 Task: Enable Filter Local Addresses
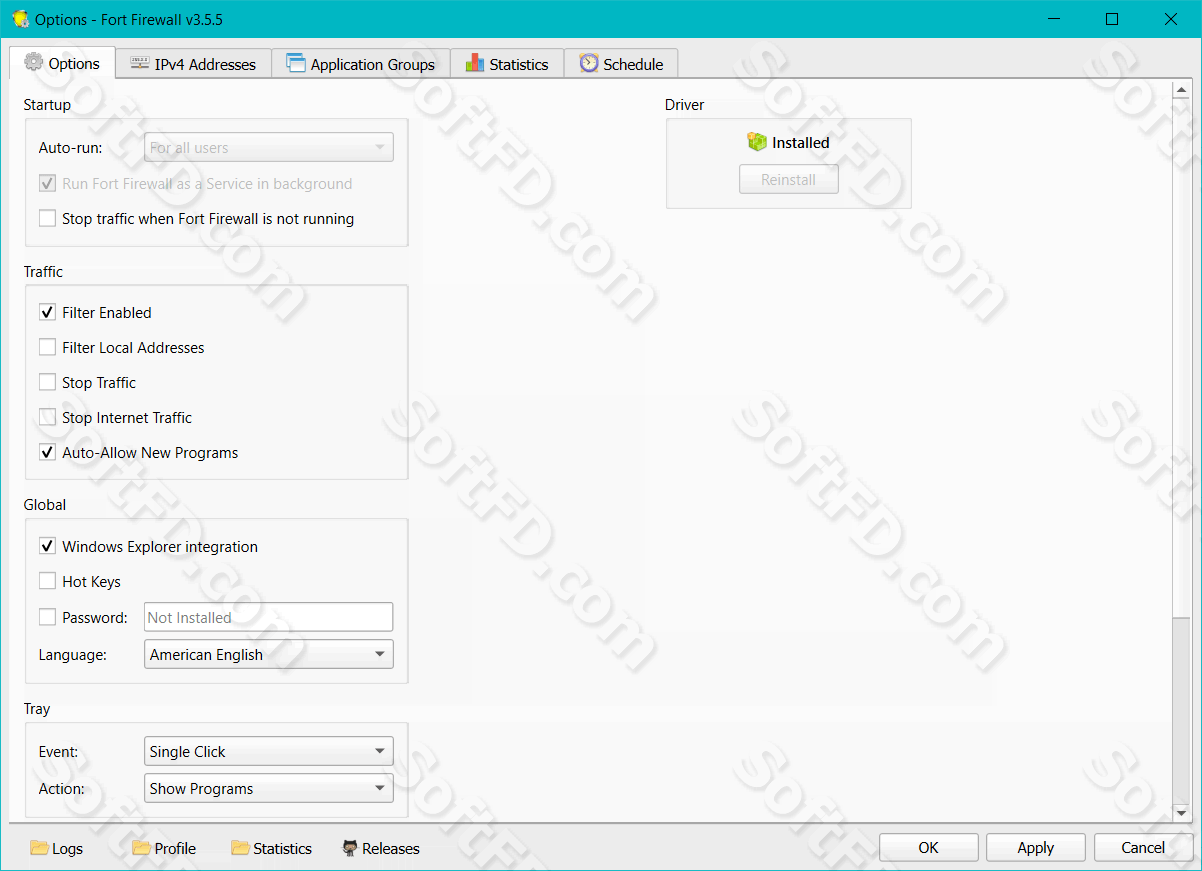coord(47,348)
